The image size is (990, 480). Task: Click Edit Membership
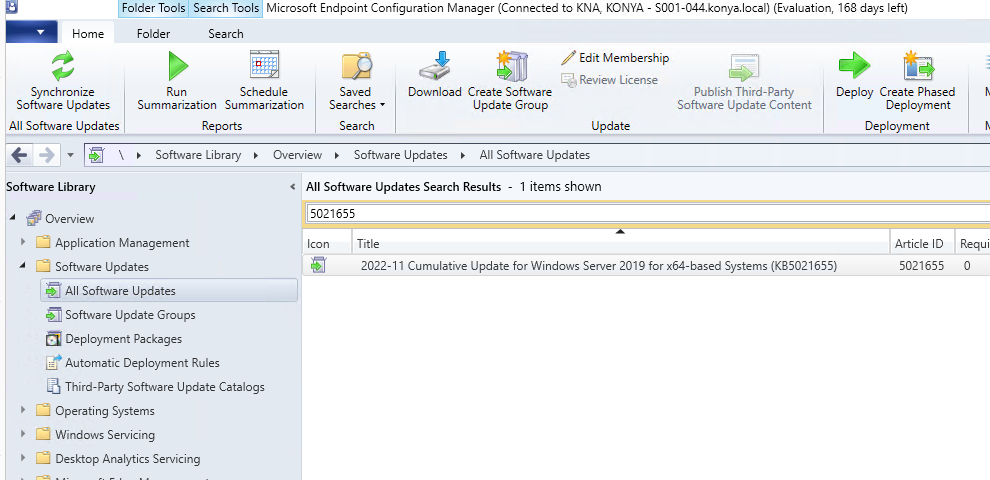616,58
